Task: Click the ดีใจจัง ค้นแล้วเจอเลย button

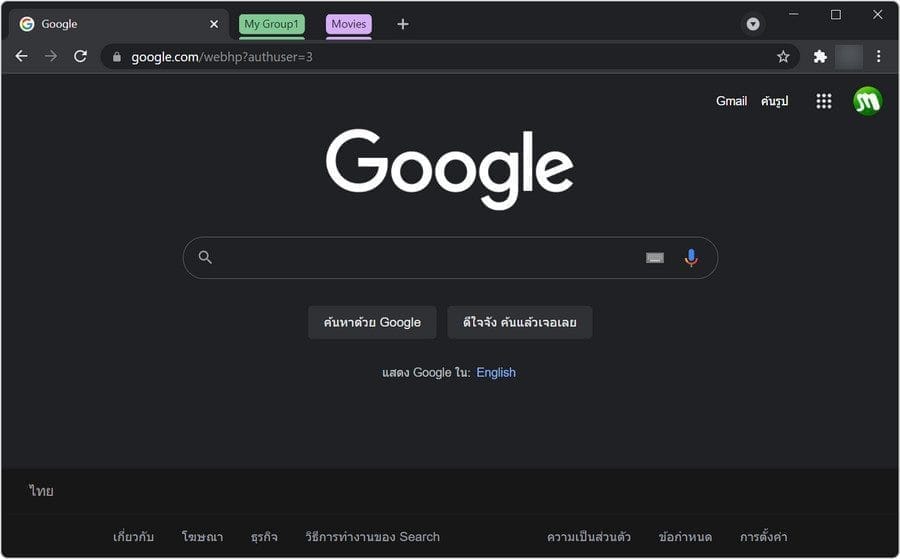Action: pyautogui.click(x=519, y=322)
